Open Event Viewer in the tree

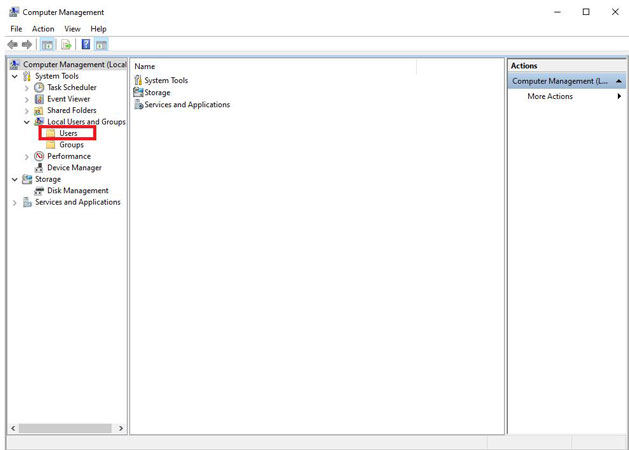pos(68,99)
